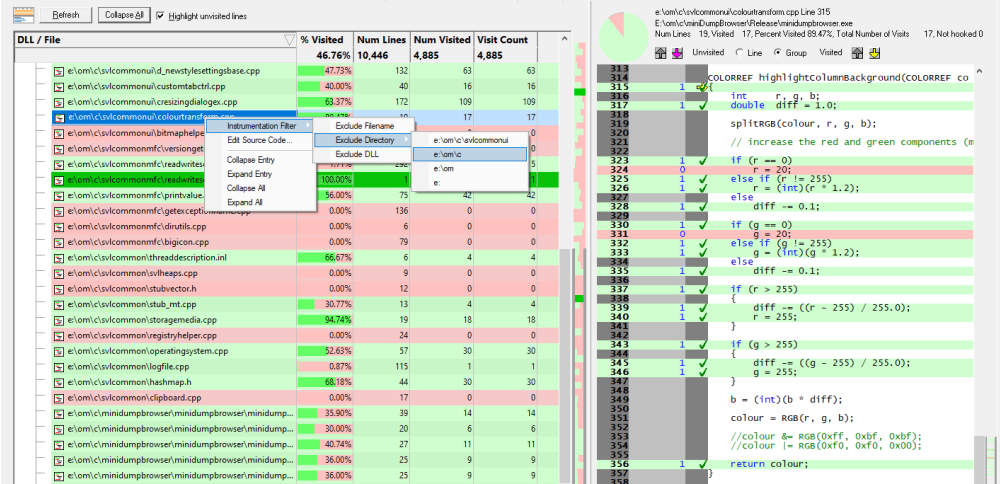Go to next visited line (yellow arrow)
The width and height of the screenshot is (1000, 484).
point(874,53)
